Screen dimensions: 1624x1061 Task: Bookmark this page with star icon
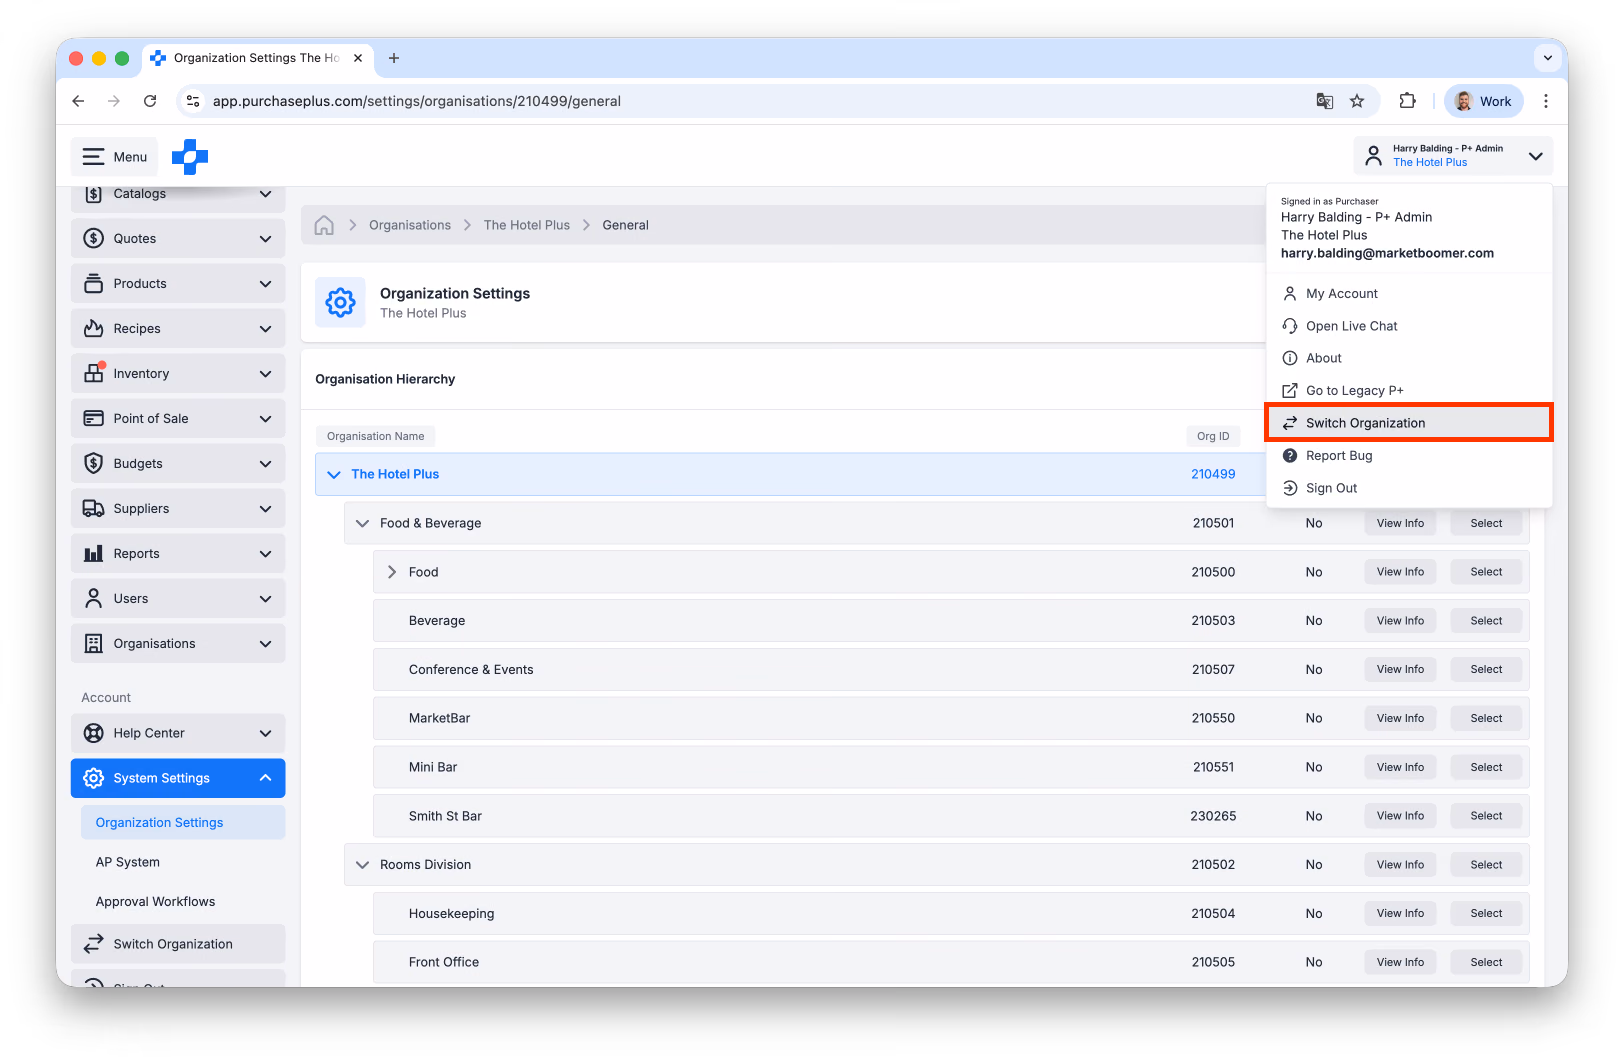click(x=1357, y=101)
